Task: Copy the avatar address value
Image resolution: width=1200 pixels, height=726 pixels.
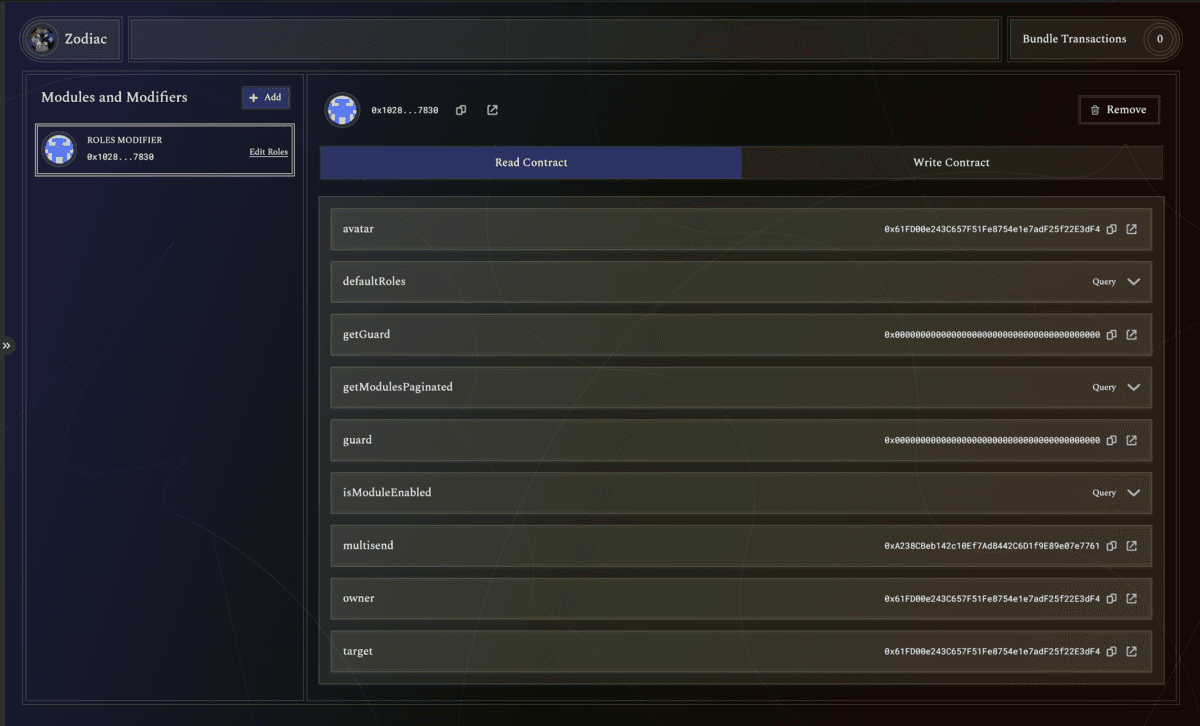Action: [x=1111, y=229]
